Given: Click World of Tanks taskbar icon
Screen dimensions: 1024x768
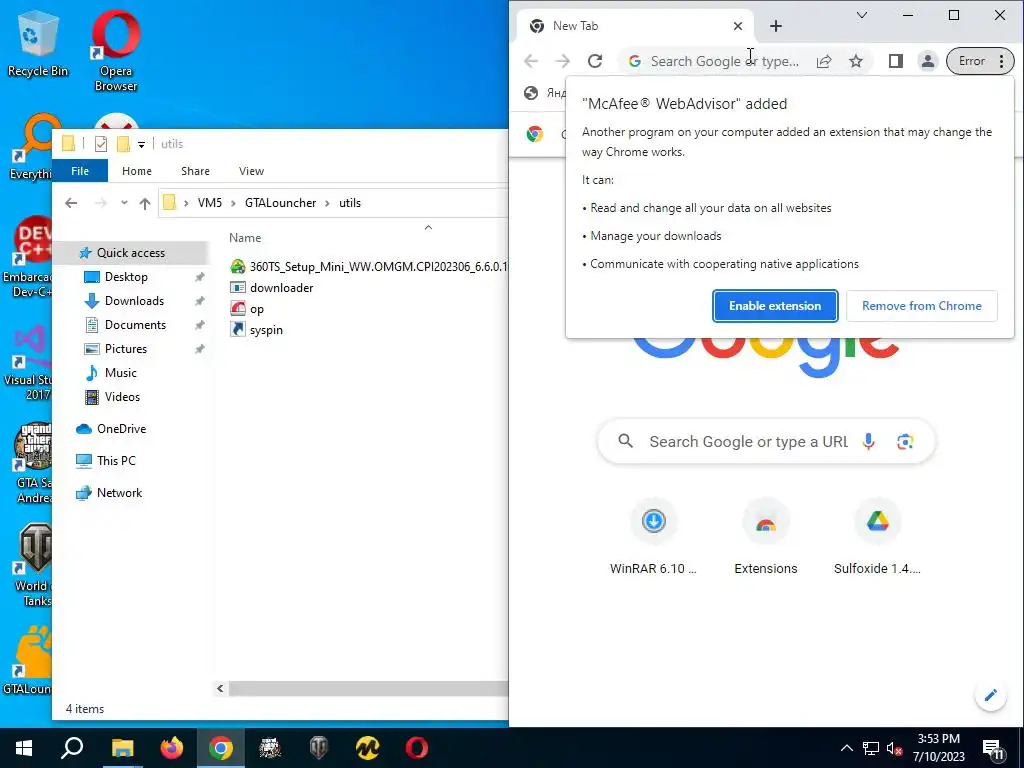Looking at the screenshot, I should [319, 748].
